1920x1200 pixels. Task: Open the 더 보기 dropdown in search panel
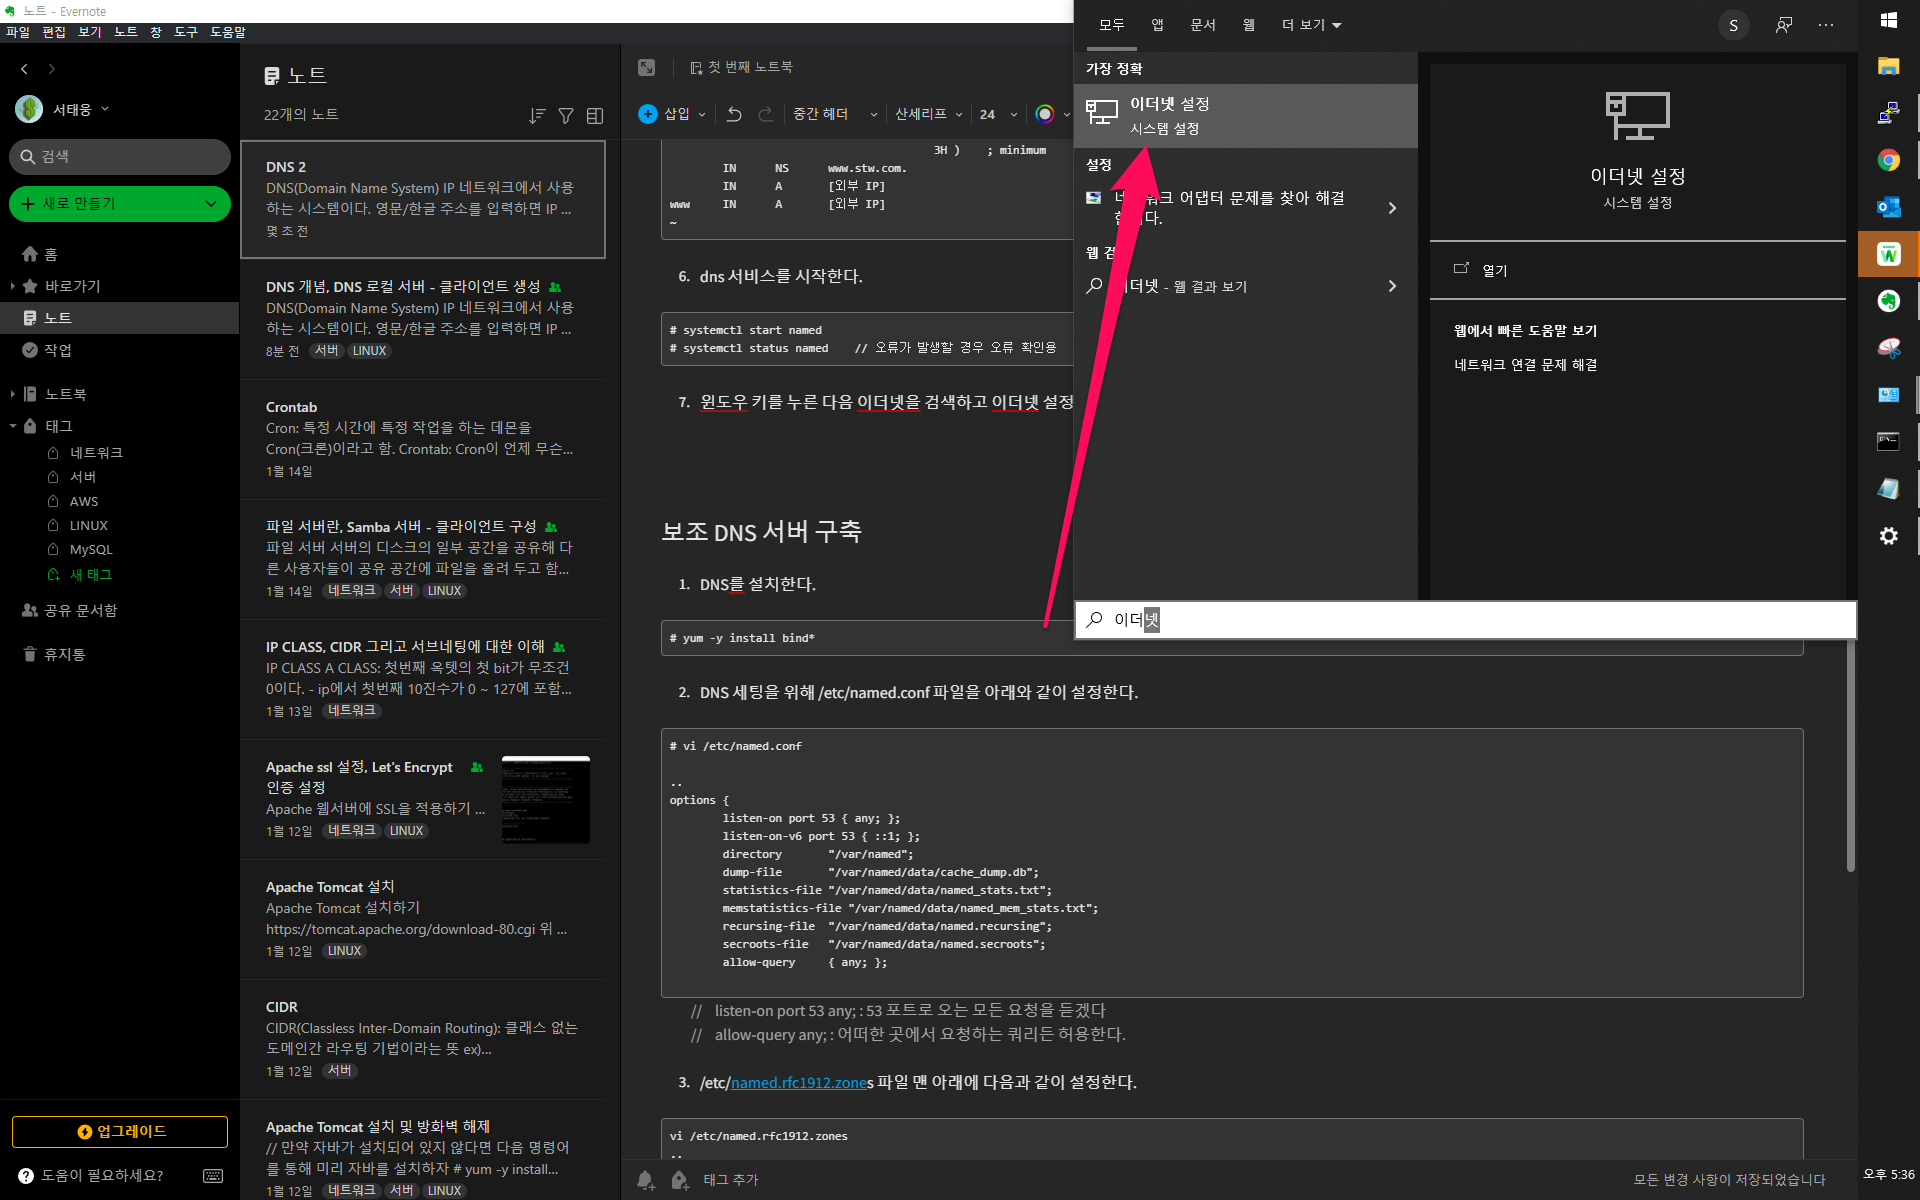pyautogui.click(x=1311, y=25)
